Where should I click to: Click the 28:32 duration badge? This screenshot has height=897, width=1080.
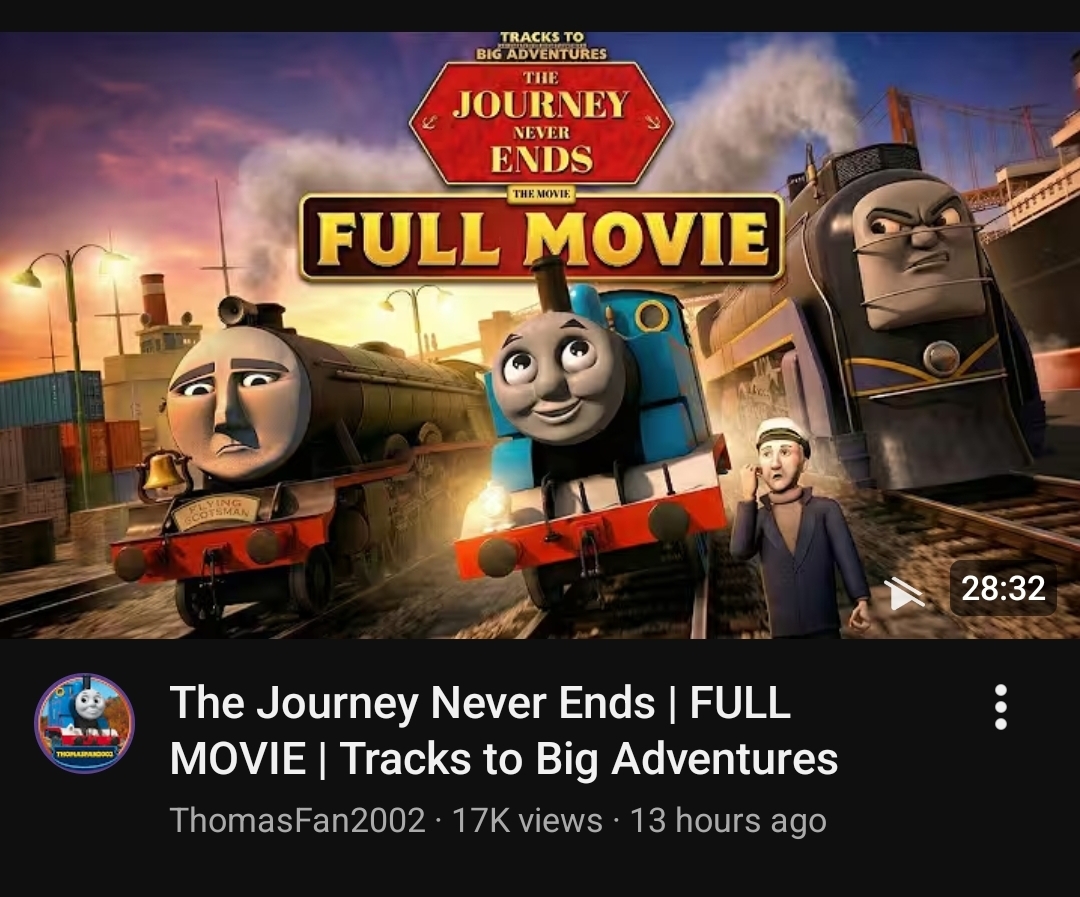pyautogui.click(x=1003, y=588)
